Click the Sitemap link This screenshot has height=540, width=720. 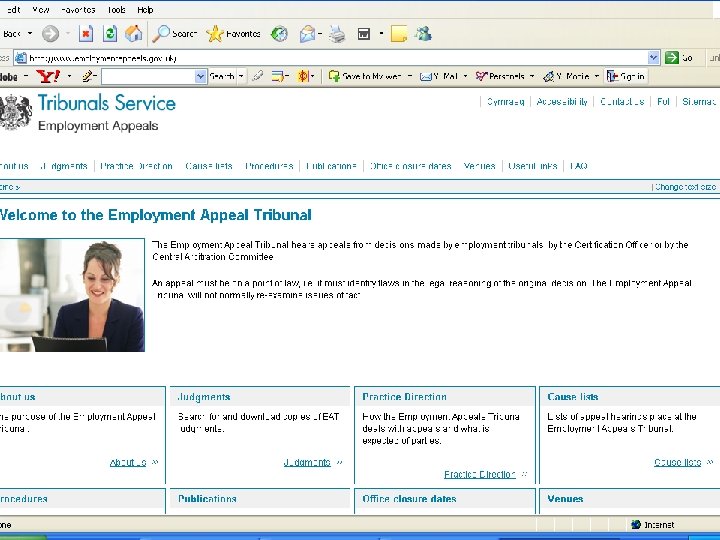(699, 102)
